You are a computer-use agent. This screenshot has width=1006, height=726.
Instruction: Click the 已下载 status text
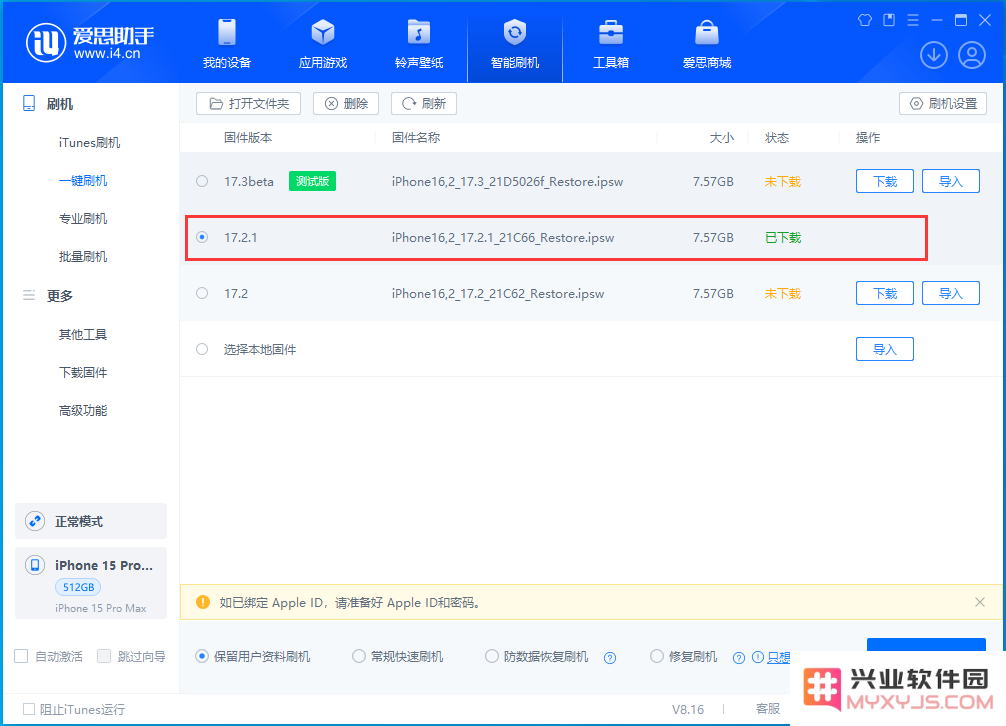click(783, 238)
